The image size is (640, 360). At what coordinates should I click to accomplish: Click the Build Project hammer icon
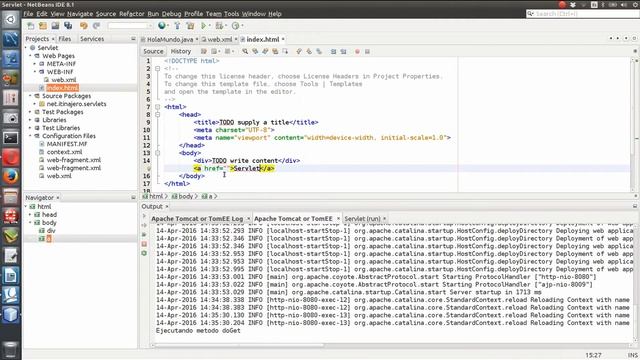177,26
